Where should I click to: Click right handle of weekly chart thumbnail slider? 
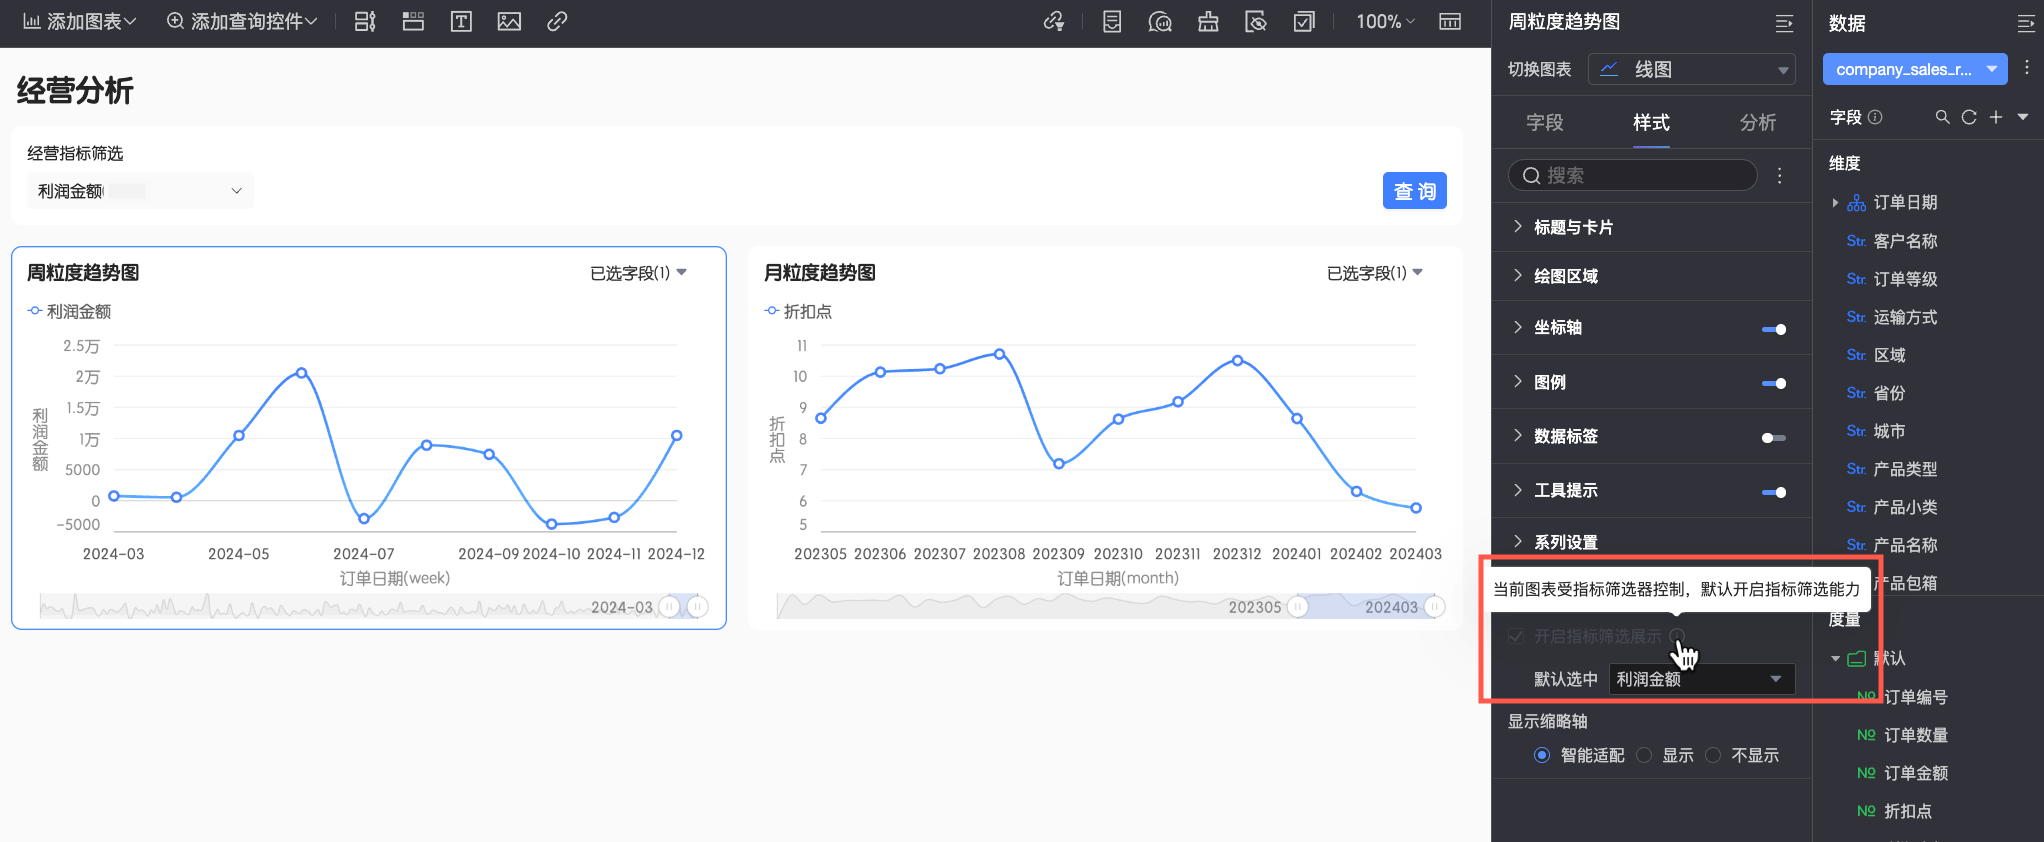[698, 607]
